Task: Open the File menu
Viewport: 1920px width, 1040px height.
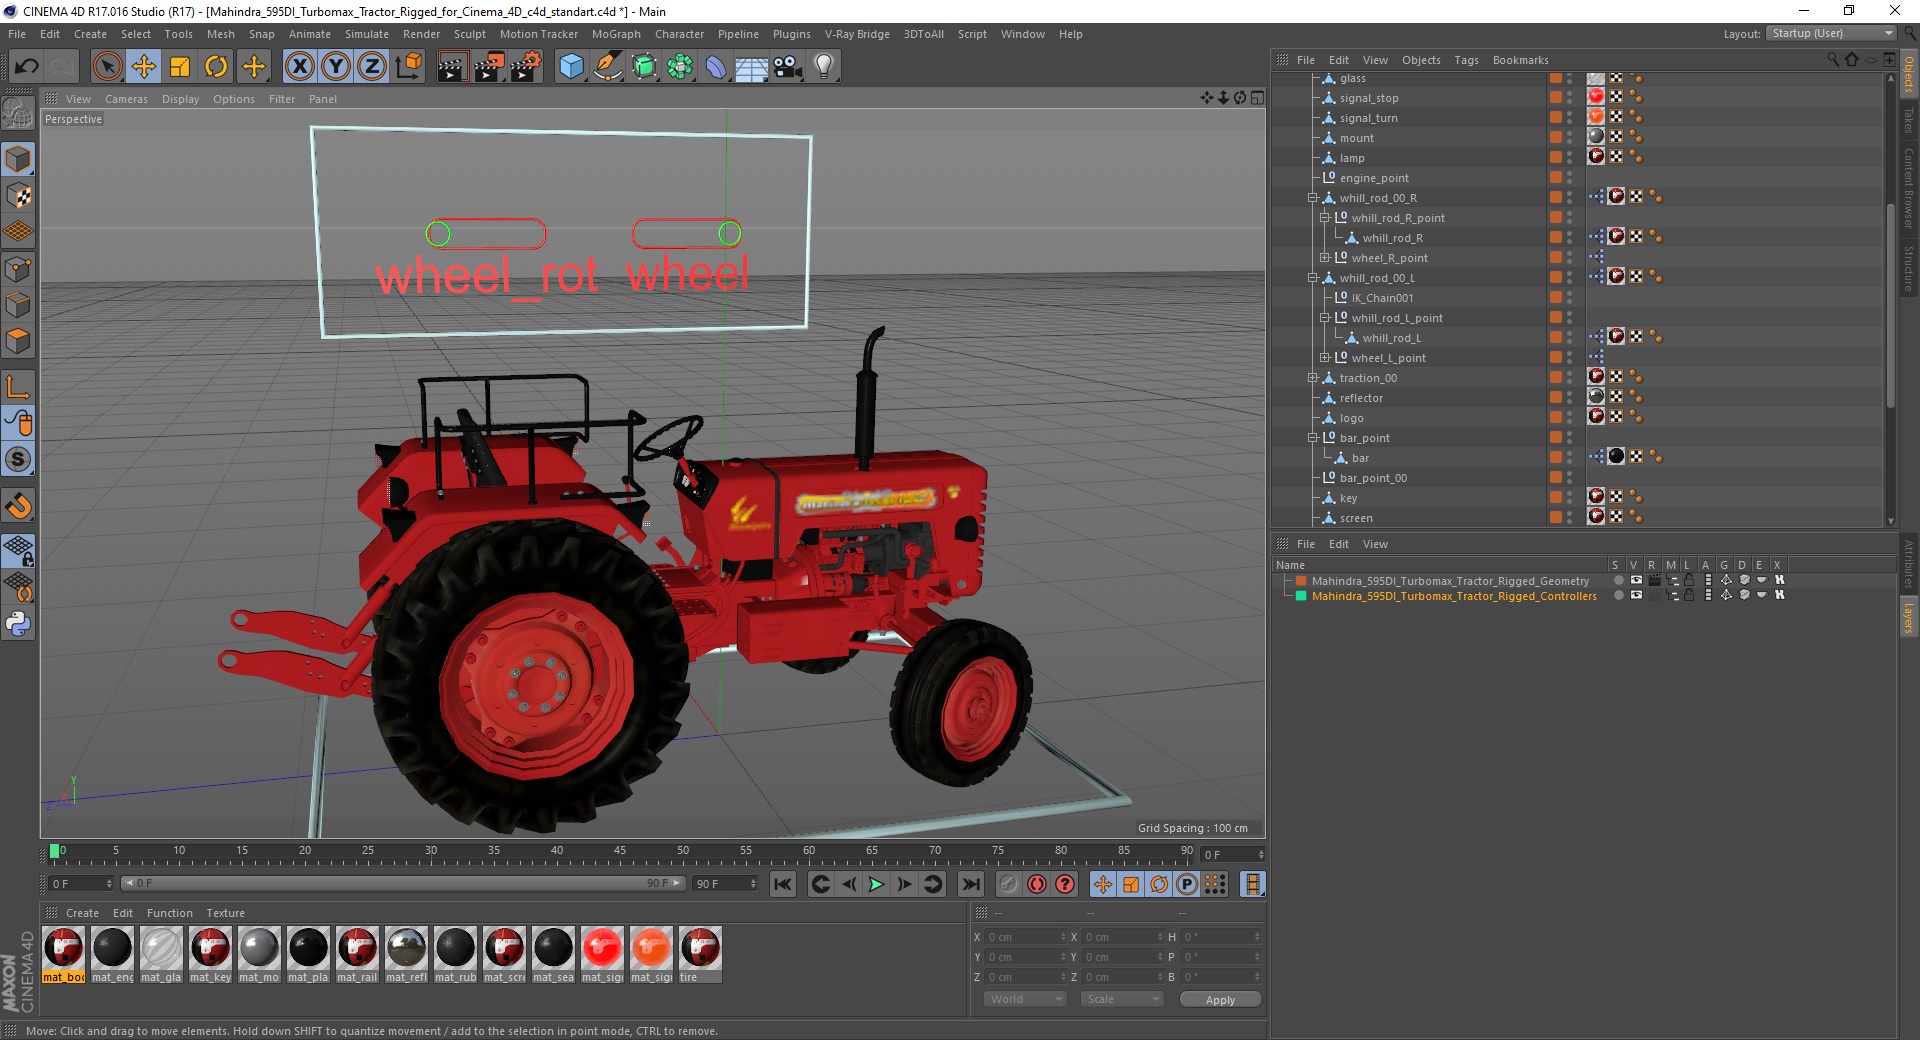Action: coord(17,34)
